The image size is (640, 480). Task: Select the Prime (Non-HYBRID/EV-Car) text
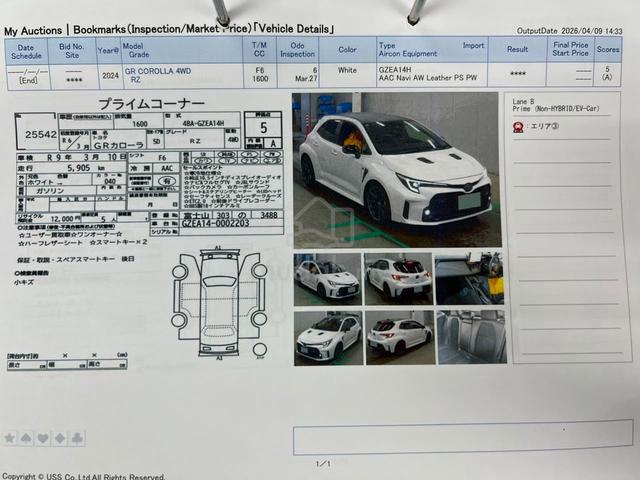556,109
